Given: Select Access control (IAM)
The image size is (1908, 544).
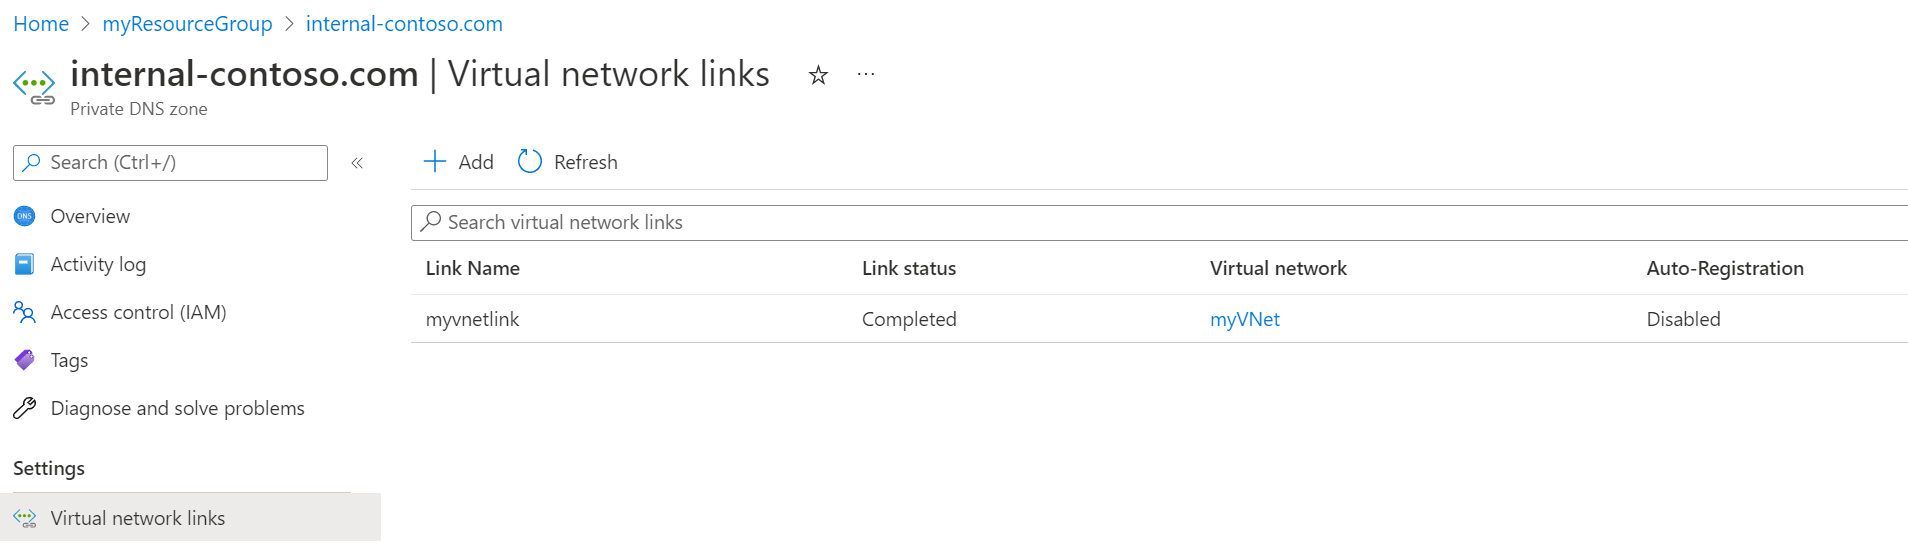Looking at the screenshot, I should pyautogui.click(x=138, y=312).
